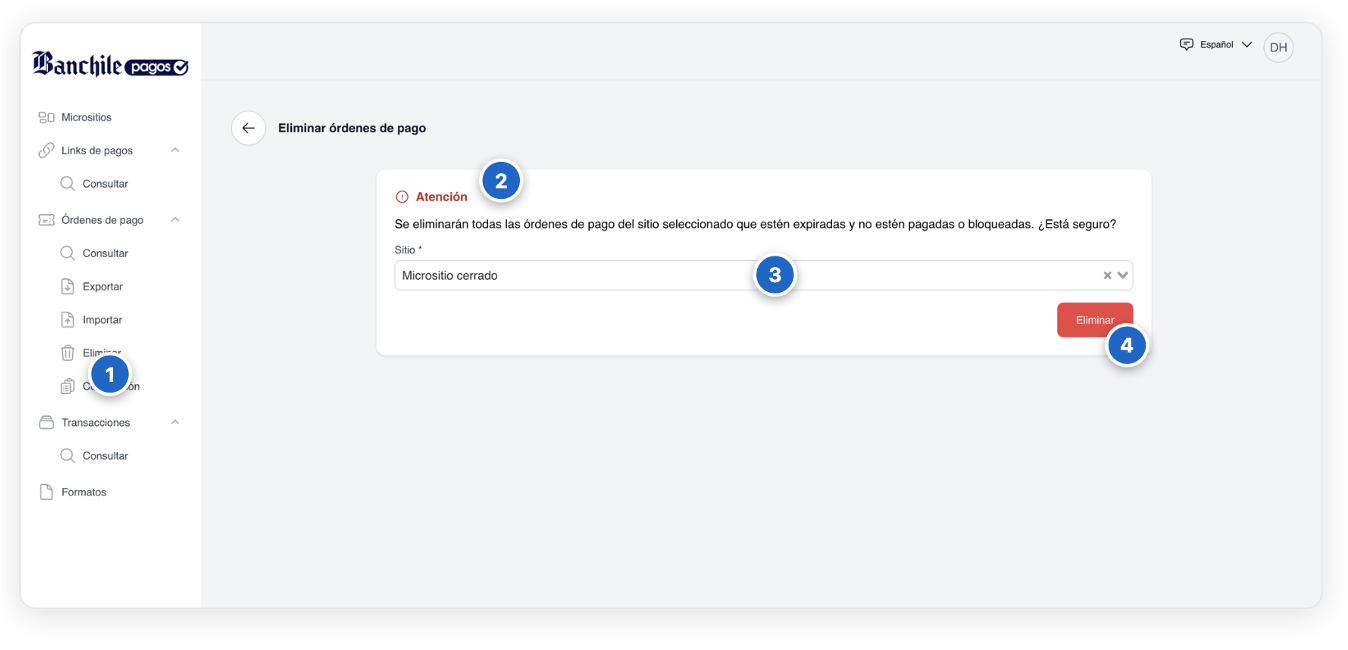1348x650 pixels.
Task: Click the Formatos document icon
Action: coord(46,492)
